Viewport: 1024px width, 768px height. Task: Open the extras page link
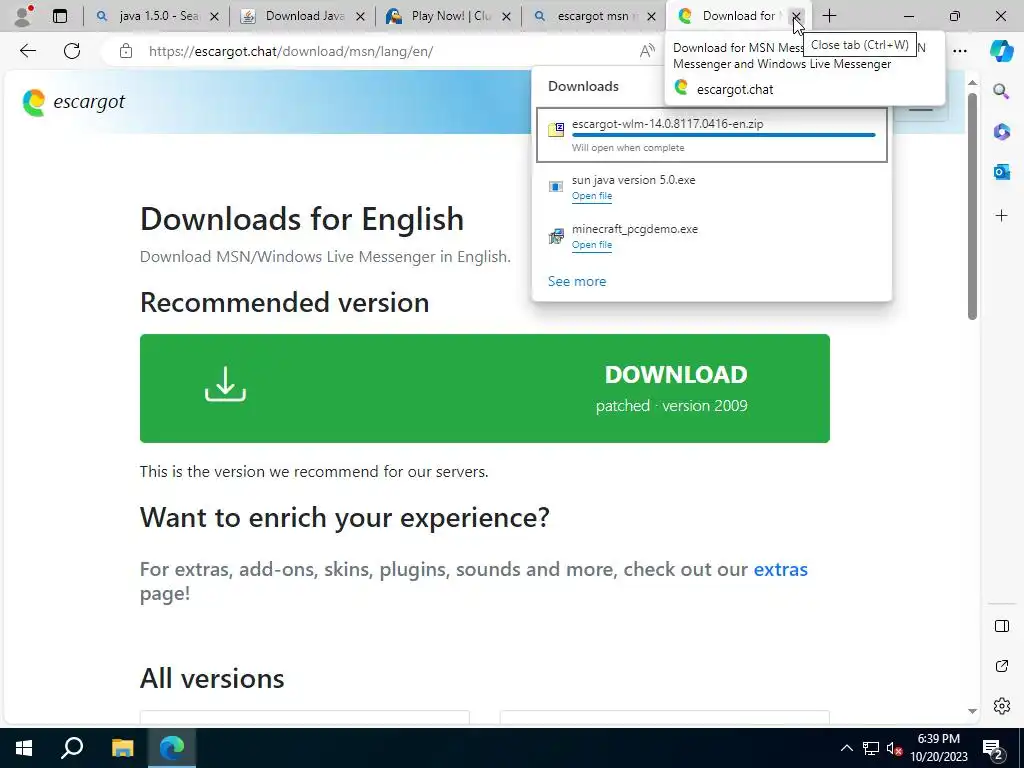tap(780, 569)
